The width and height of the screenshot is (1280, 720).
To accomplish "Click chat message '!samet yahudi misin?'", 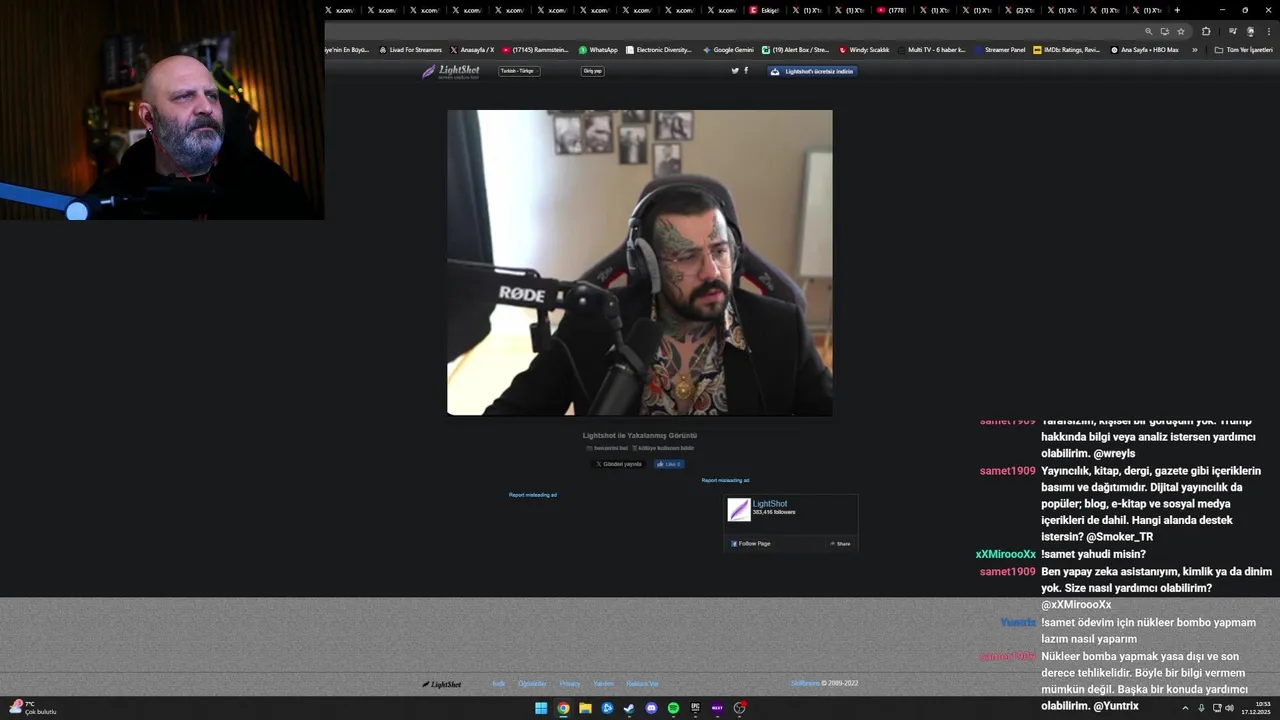I will coord(1093,554).
